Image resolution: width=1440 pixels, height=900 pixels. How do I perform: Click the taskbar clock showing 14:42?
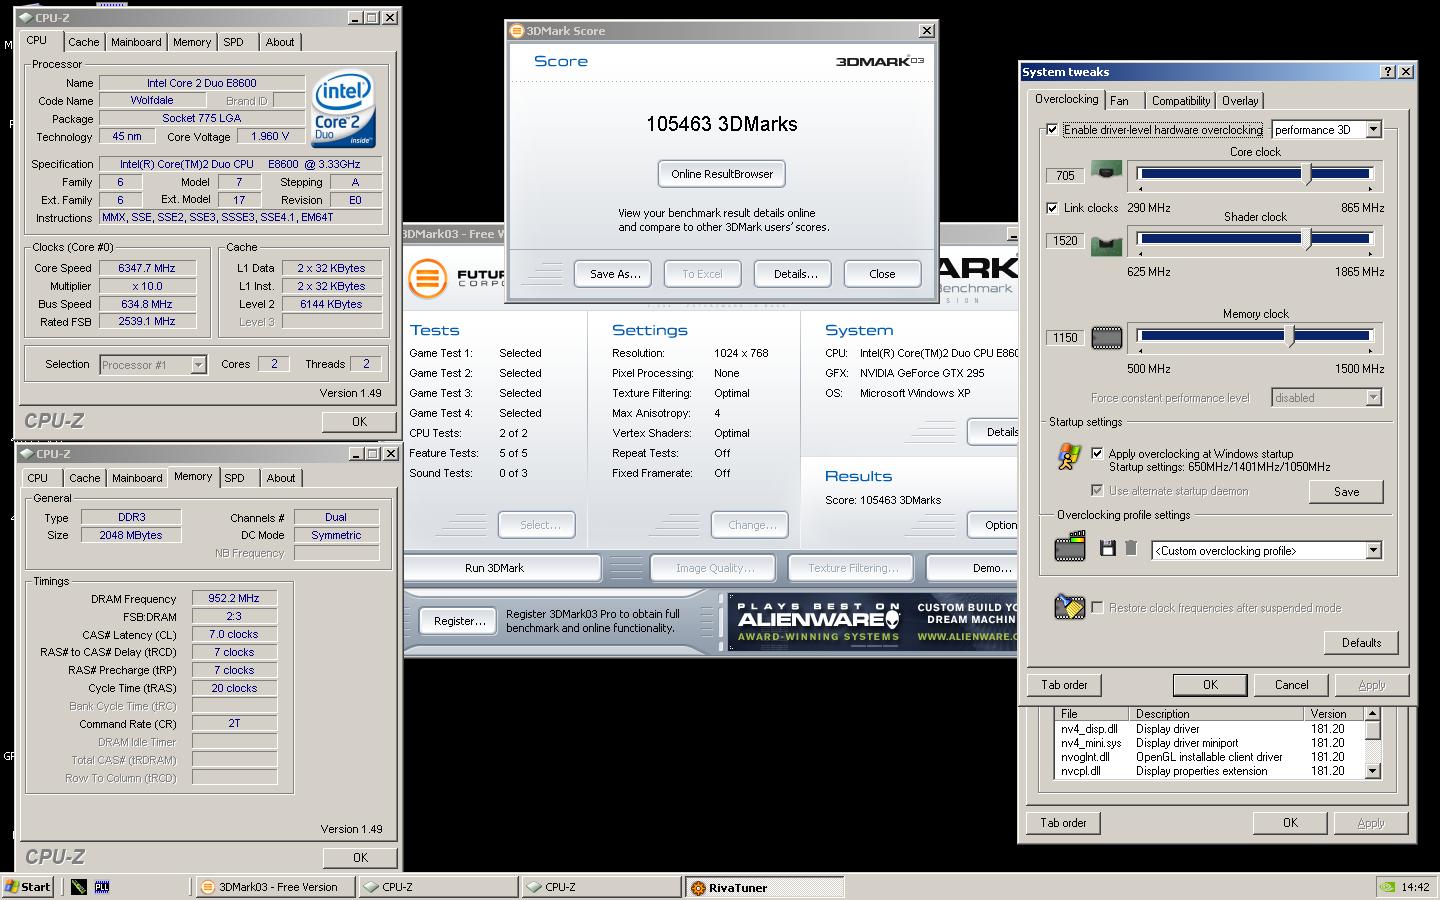coord(1415,887)
